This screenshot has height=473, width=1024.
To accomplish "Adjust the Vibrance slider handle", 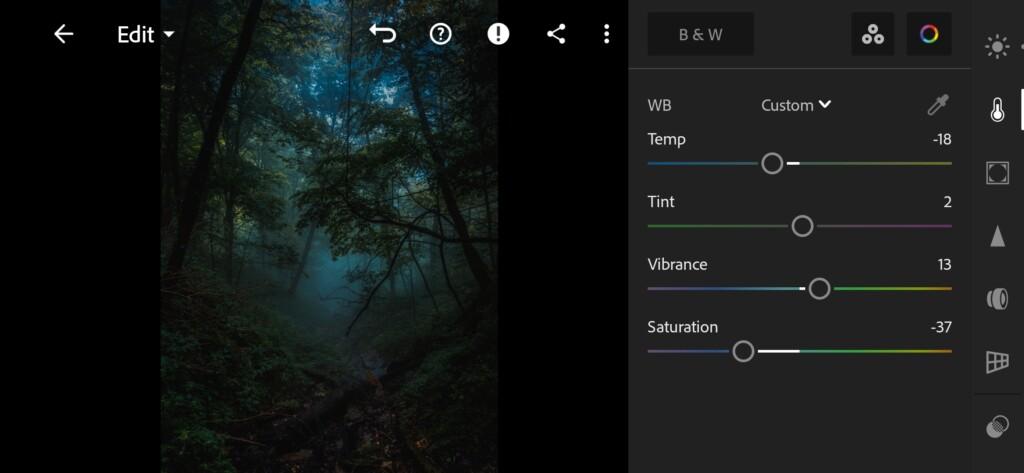I will point(819,289).
